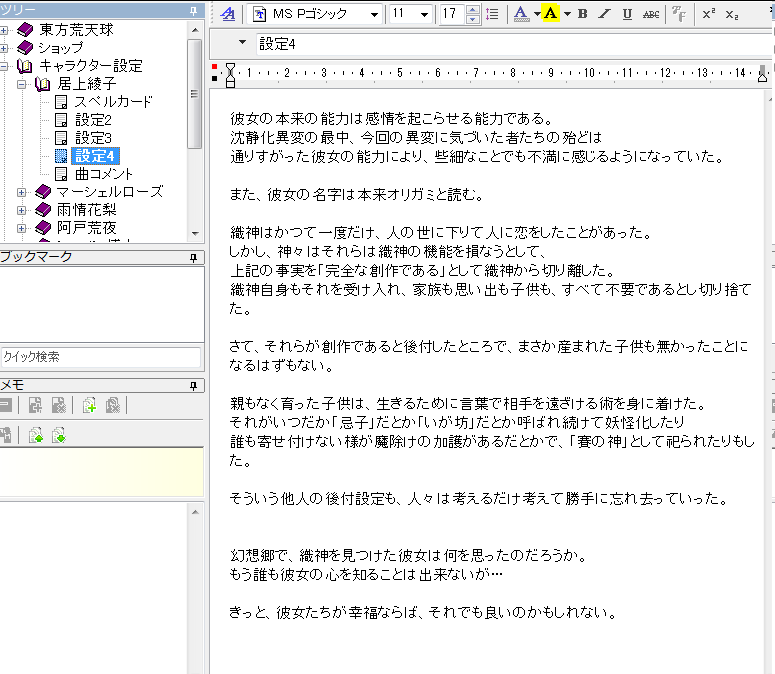Expand the 雨情花梨 tree node

(22, 211)
